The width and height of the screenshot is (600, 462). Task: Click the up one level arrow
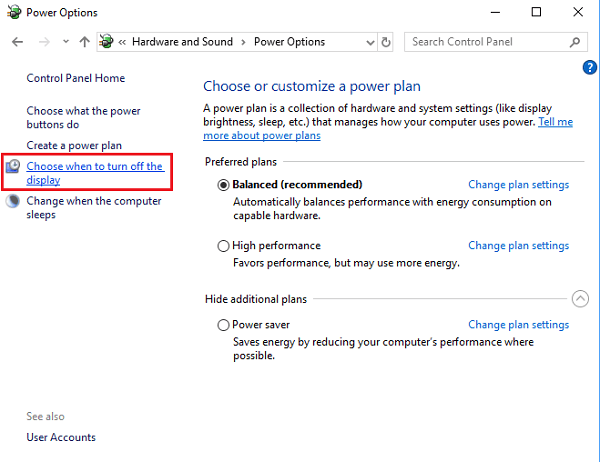pos(83,42)
